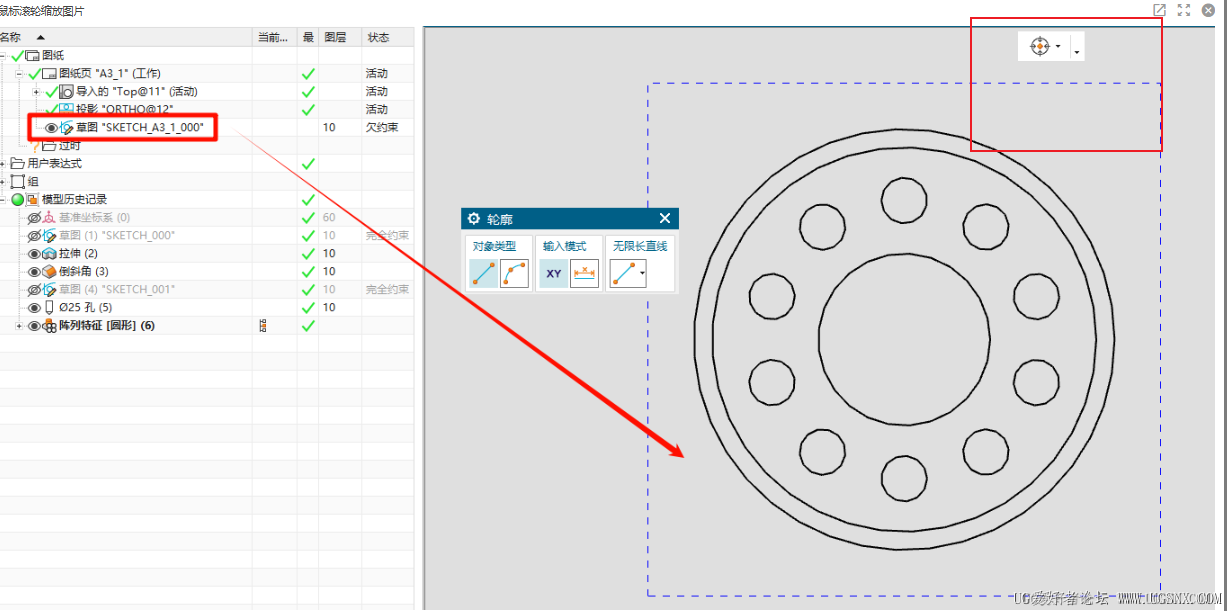
Task: Toggle visibility eye of SKETCH_A3_1_000
Action: point(51,127)
